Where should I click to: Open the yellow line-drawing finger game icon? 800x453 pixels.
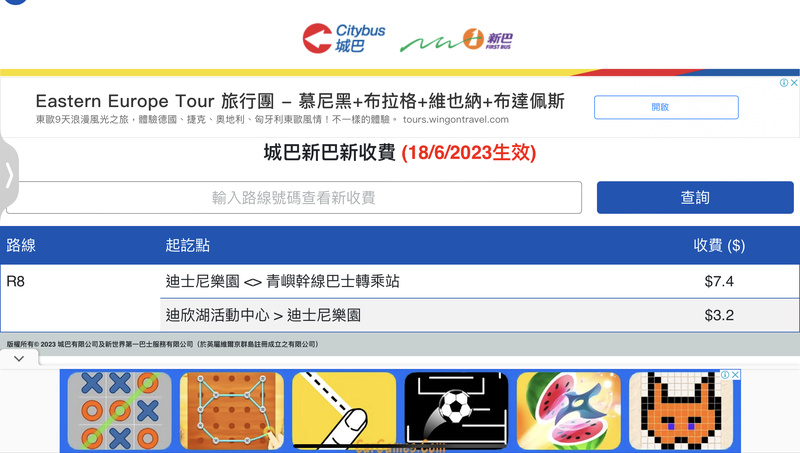(344, 411)
